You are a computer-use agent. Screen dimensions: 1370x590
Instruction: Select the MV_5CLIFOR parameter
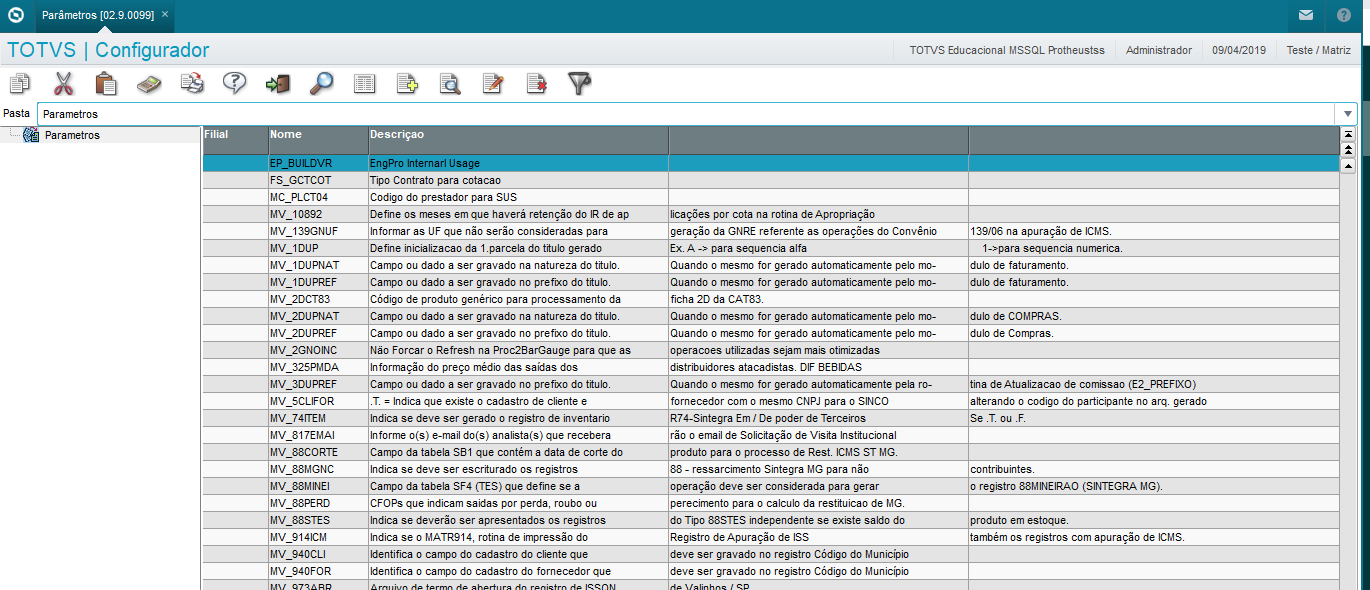(770, 401)
